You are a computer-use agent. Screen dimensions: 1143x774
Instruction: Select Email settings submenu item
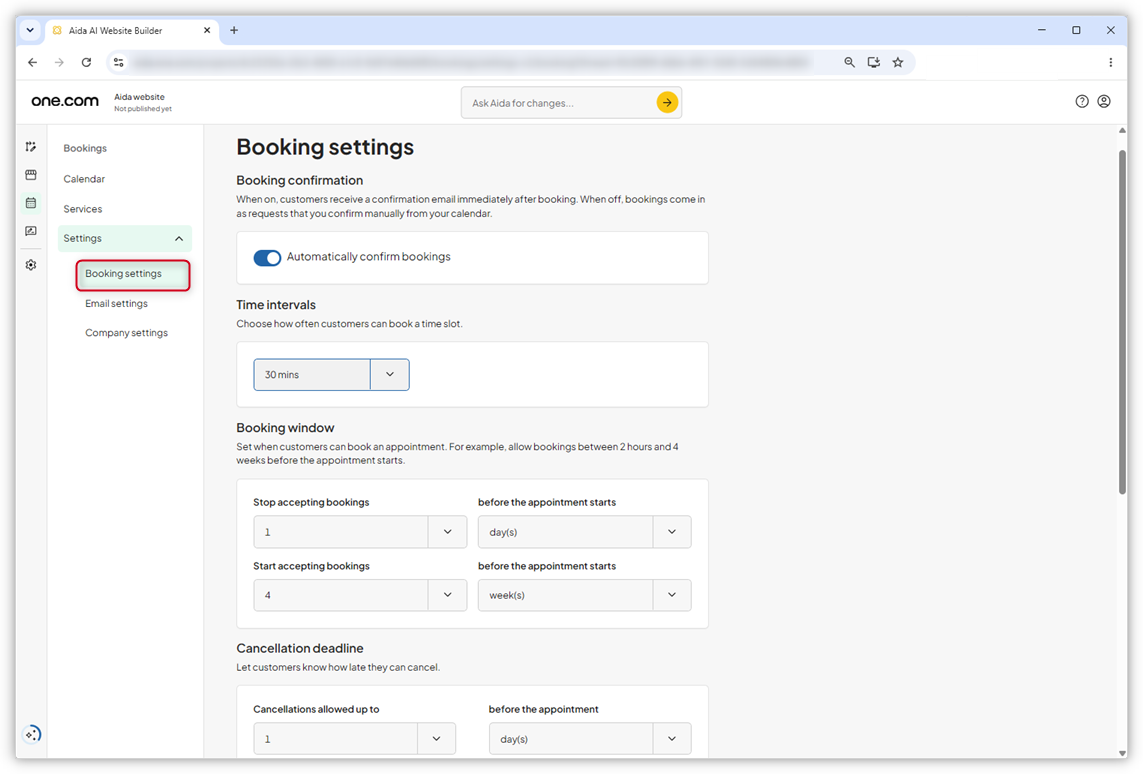coord(117,304)
